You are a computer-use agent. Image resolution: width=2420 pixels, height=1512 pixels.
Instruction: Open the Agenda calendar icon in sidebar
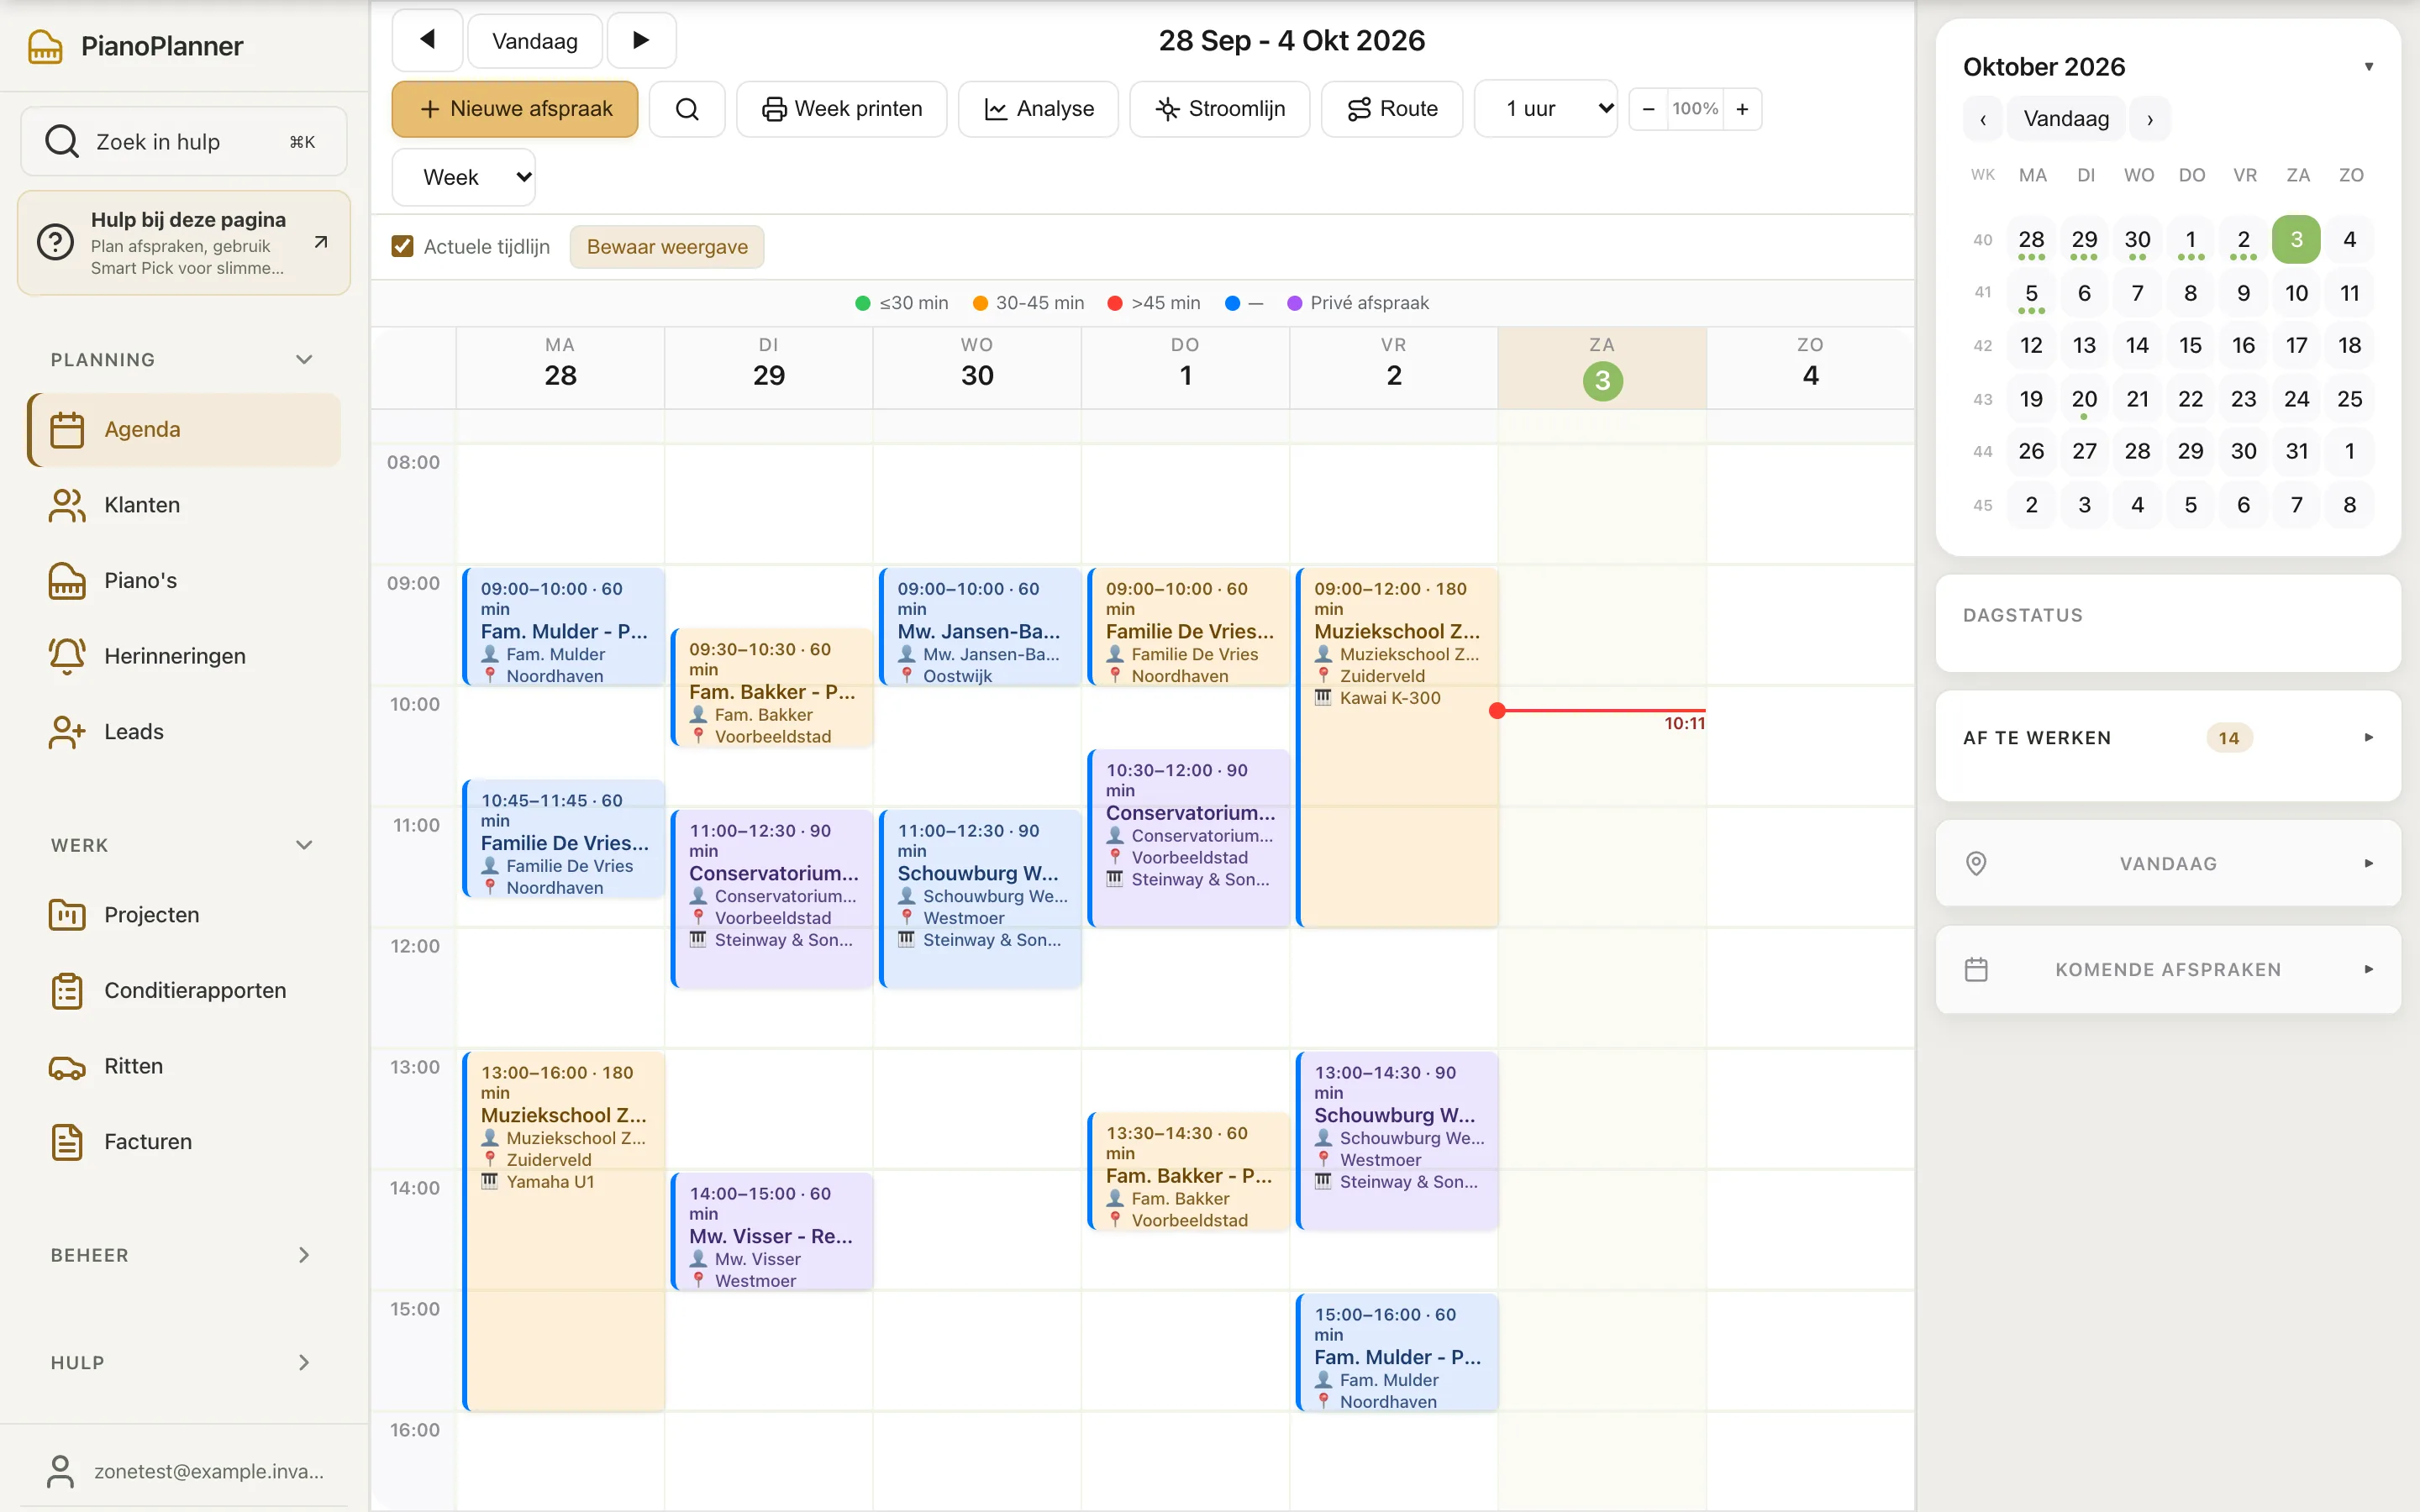67,430
